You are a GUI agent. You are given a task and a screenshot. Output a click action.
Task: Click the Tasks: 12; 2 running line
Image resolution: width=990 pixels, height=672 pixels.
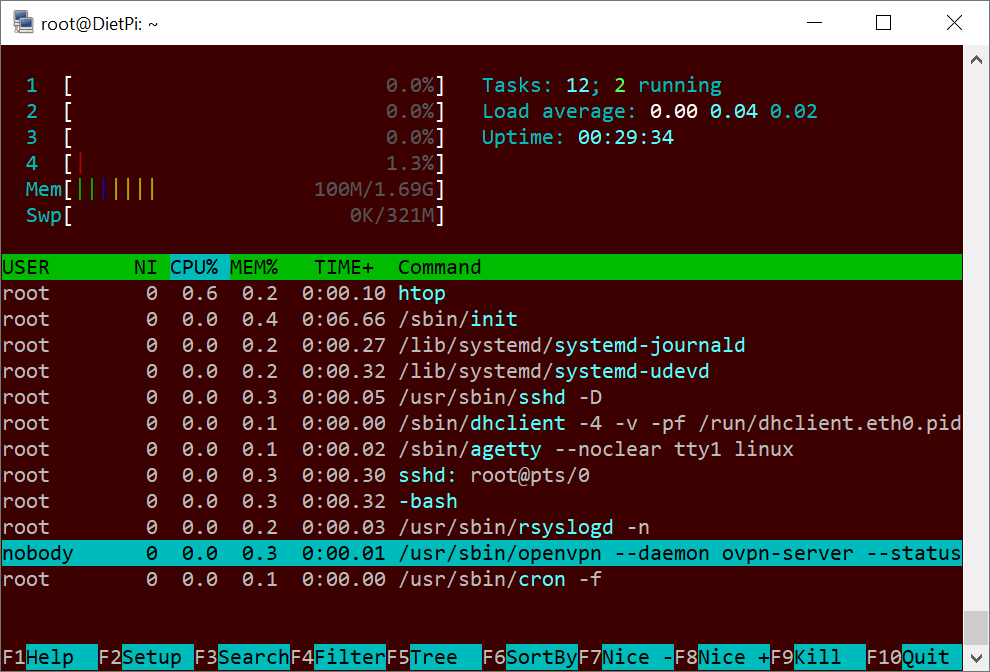602,85
